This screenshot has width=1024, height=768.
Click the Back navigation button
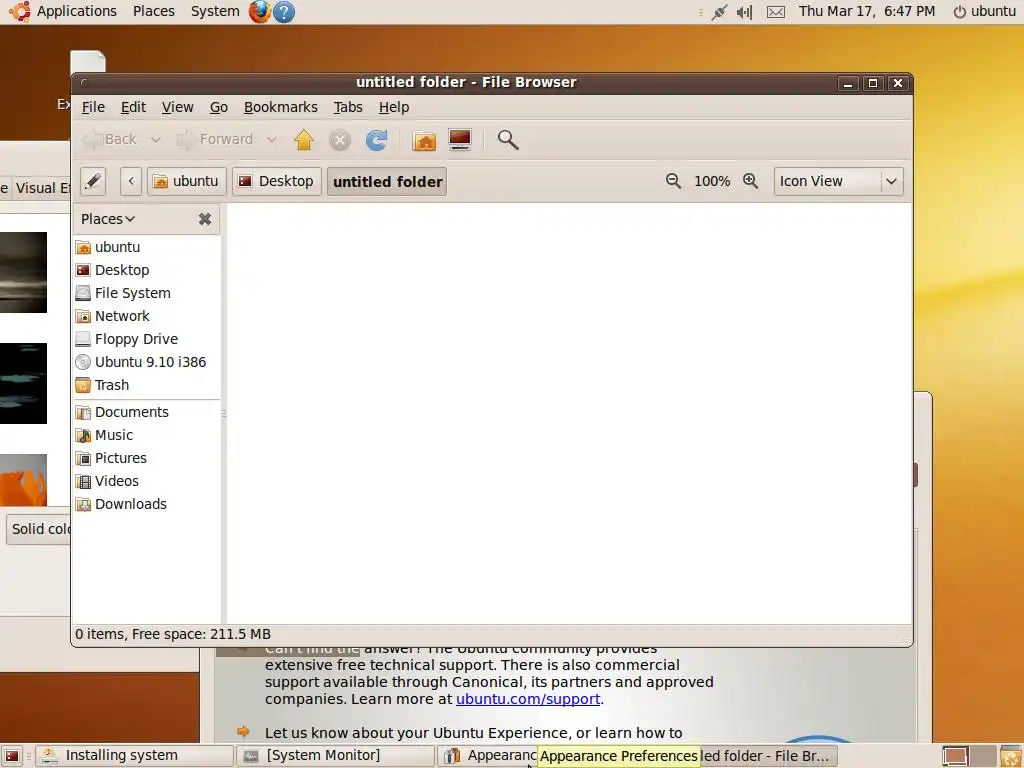coord(110,140)
